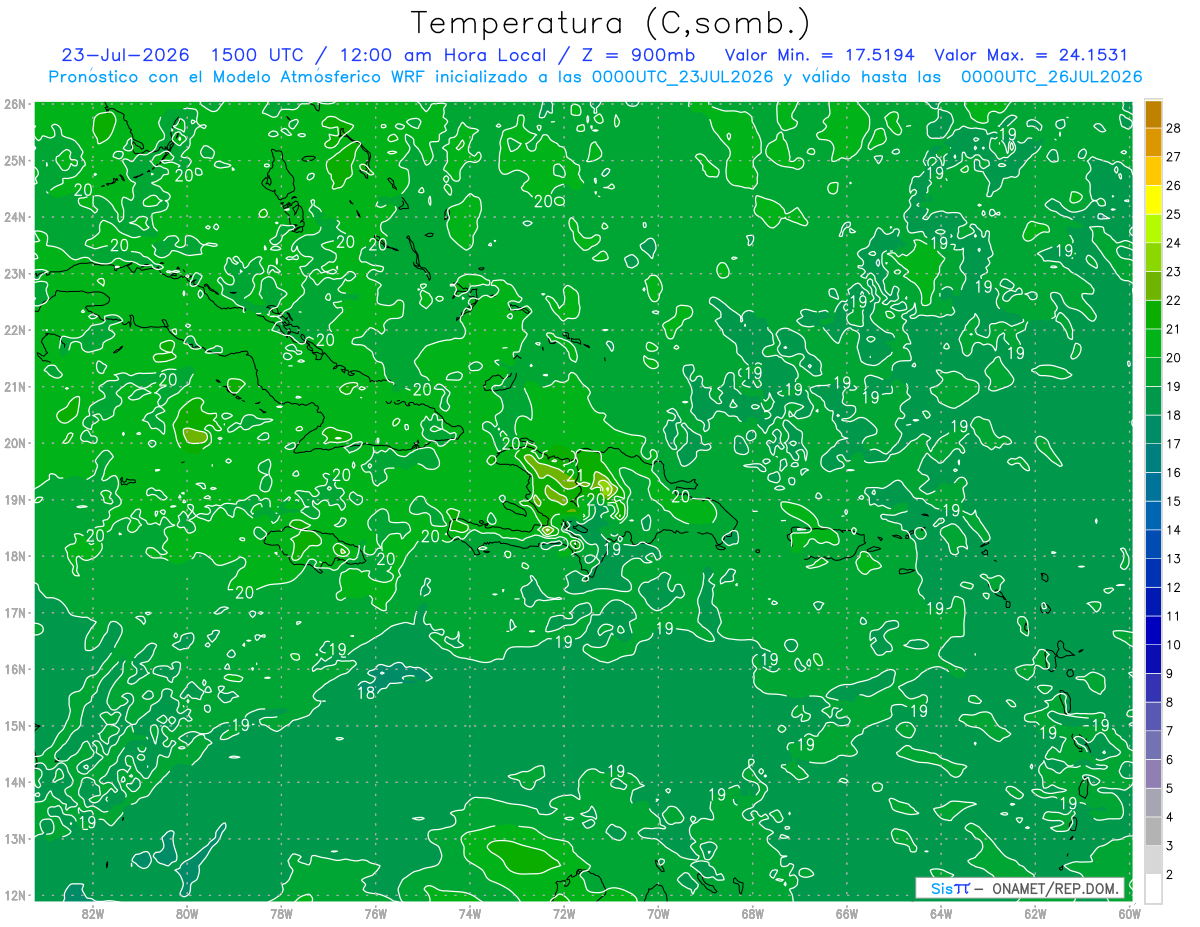
Task: Click the "66W" longitude label
Action: pyautogui.click(x=846, y=913)
